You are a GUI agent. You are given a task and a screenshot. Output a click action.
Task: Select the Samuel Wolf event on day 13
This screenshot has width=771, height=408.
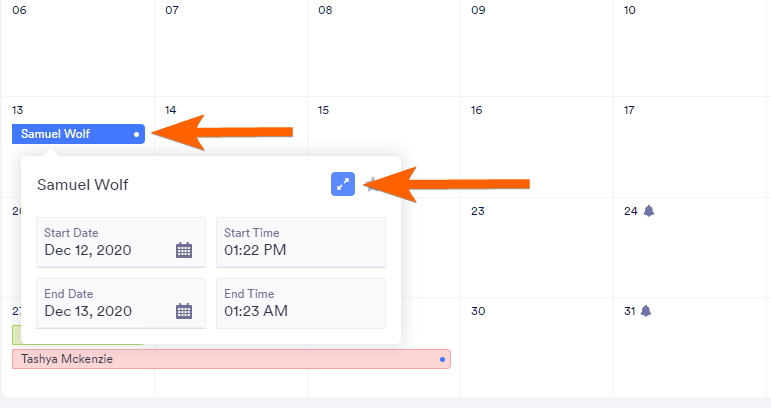(x=70, y=134)
